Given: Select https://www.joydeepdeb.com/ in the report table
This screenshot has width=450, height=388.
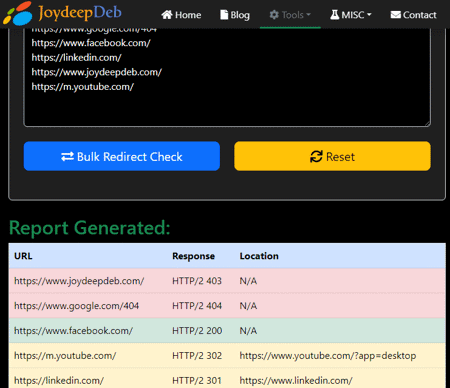Looking at the screenshot, I should tap(79, 281).
